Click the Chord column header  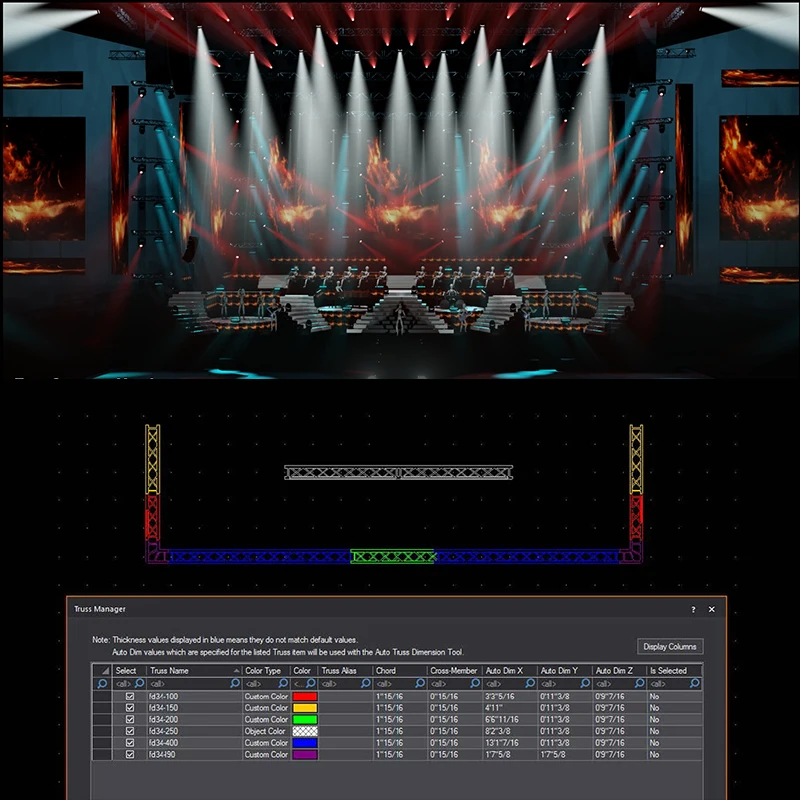pyautogui.click(x=400, y=670)
